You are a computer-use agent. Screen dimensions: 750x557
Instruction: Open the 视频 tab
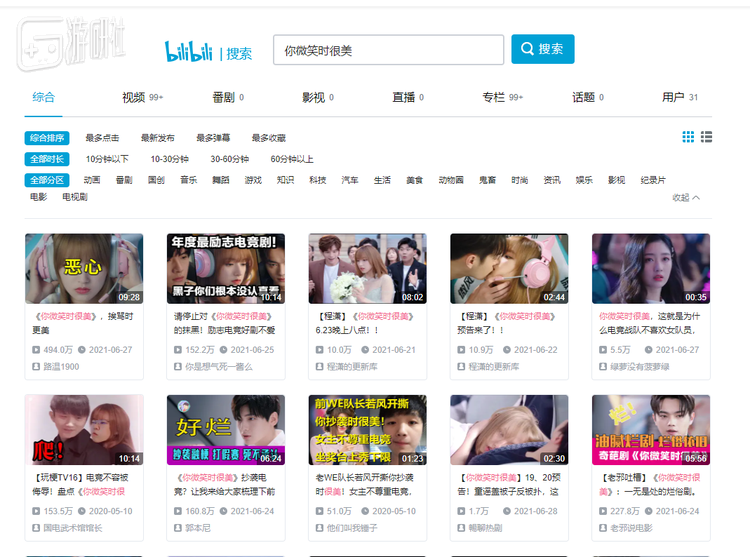[134, 97]
